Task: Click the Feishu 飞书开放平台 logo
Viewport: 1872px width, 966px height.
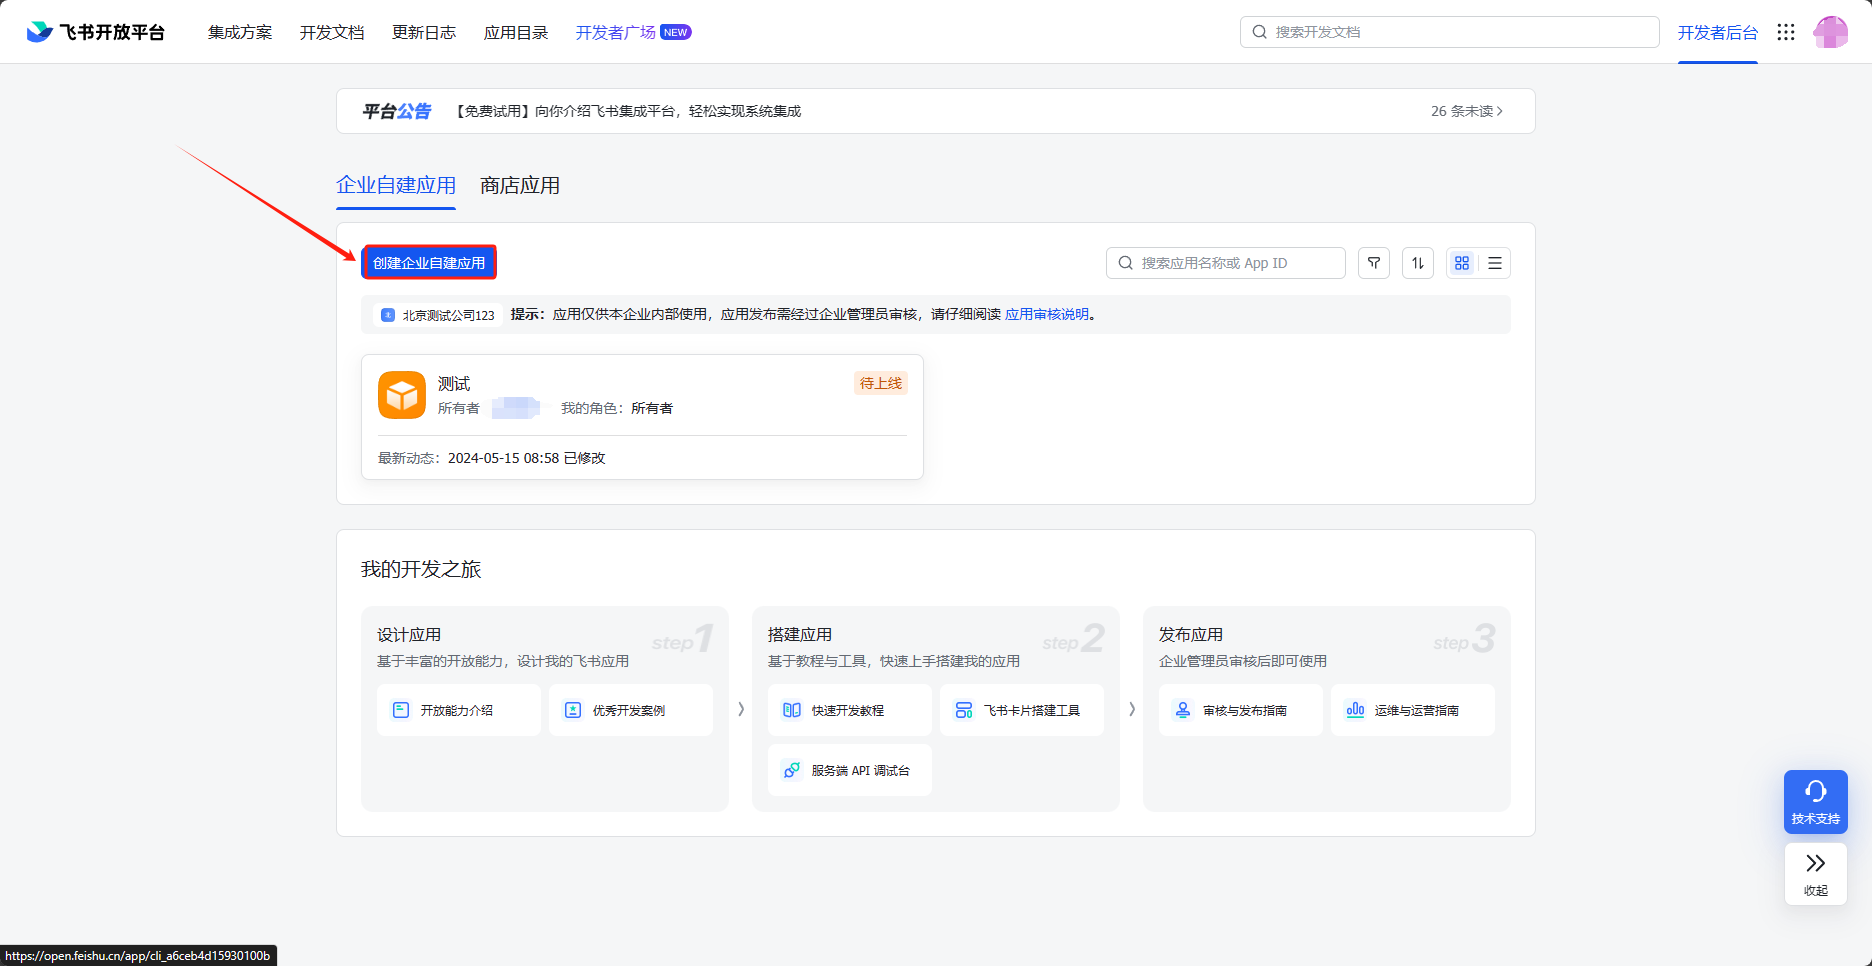Action: point(96,32)
